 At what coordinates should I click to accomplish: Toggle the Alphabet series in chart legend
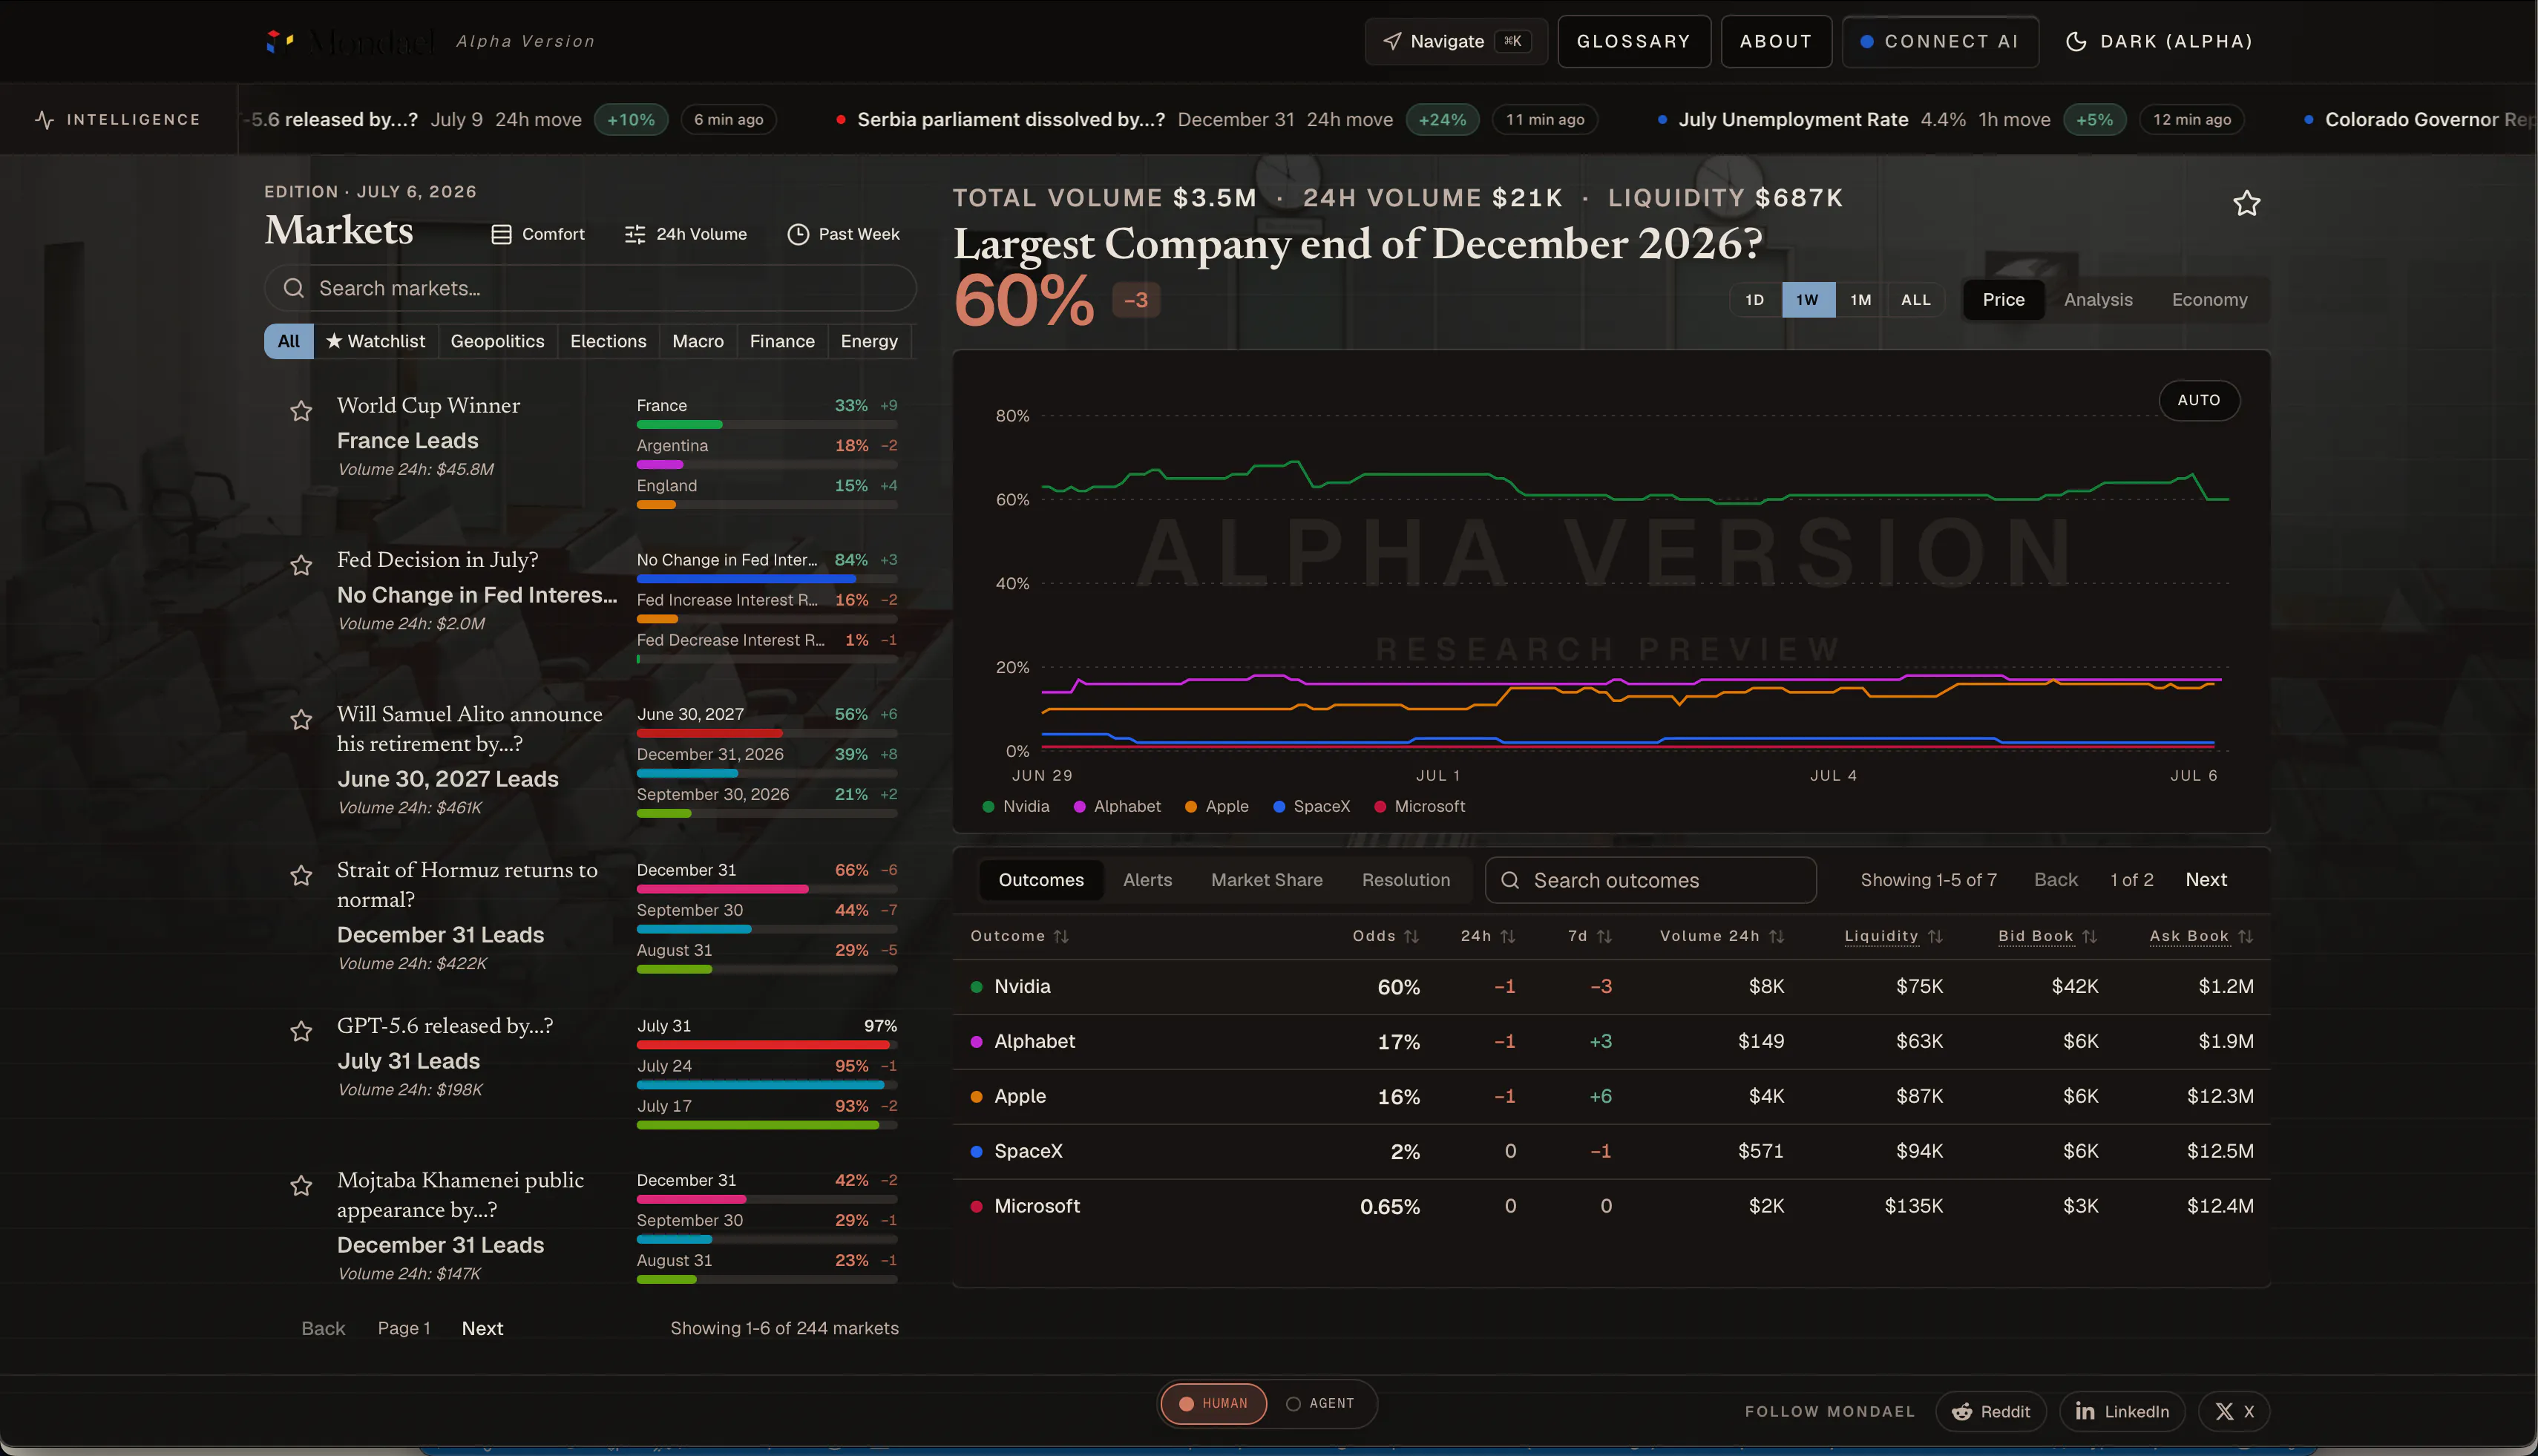(1117, 806)
